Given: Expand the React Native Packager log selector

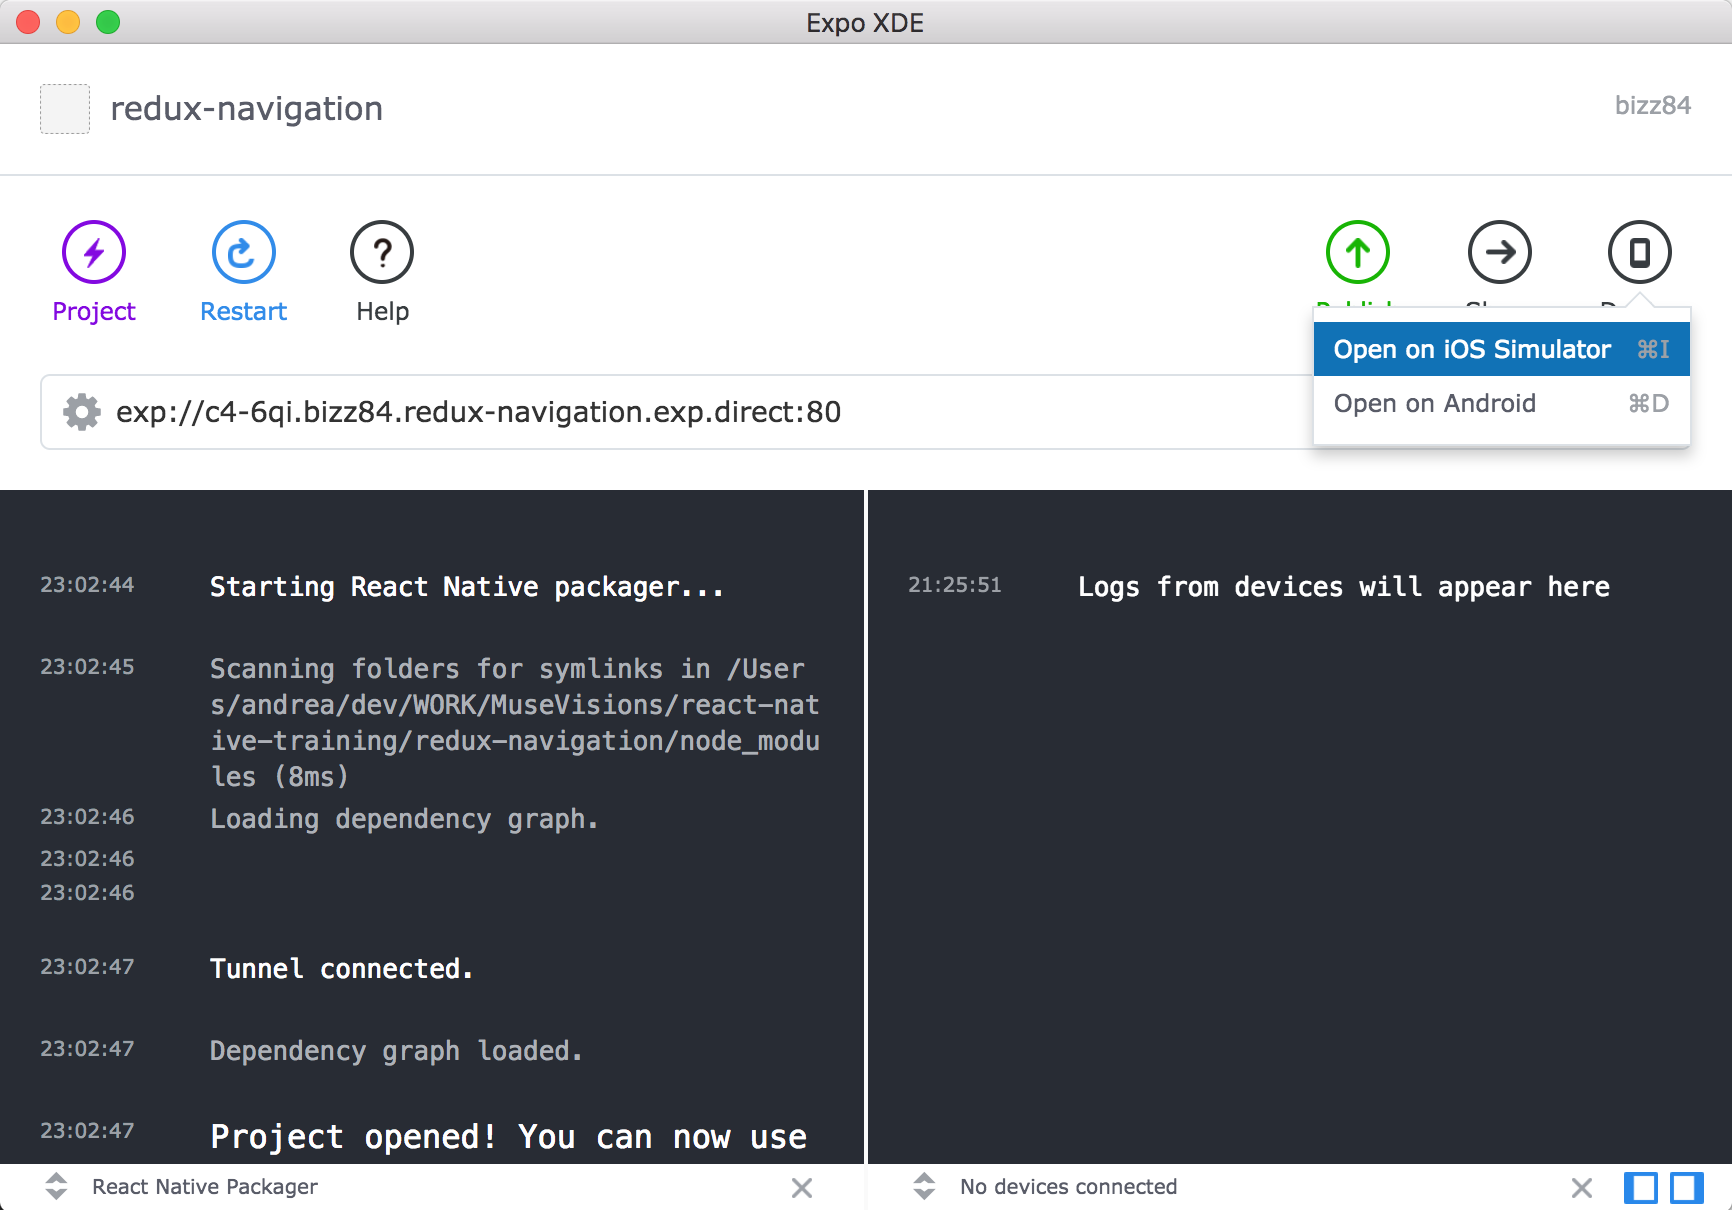Looking at the screenshot, I should click(x=57, y=1187).
